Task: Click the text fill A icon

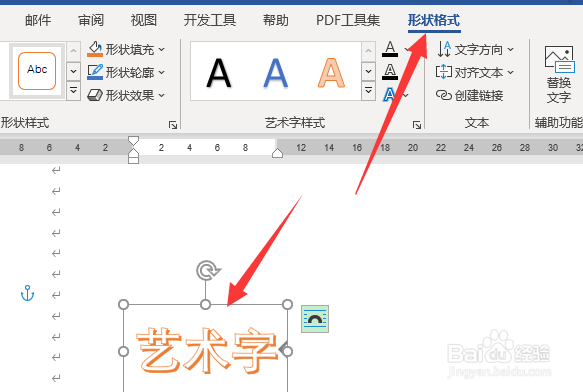Action: pyautogui.click(x=390, y=49)
